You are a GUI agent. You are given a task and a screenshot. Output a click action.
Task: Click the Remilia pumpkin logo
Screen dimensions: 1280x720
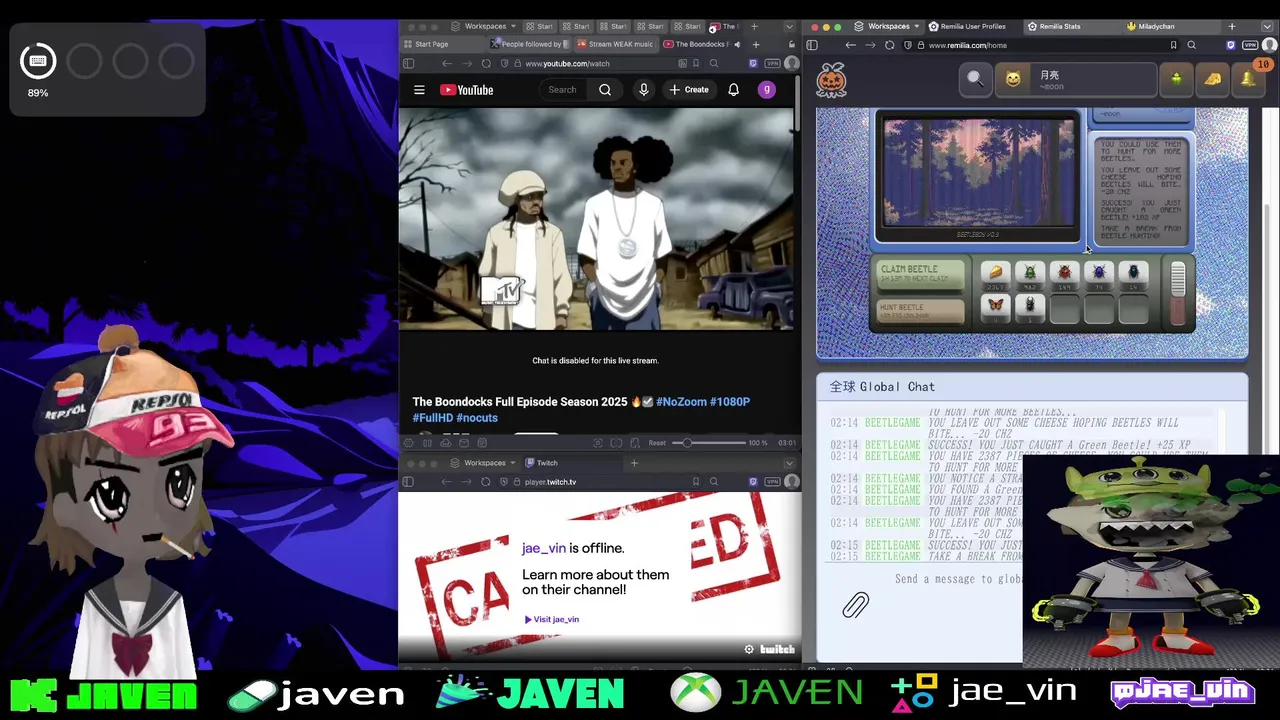832,79
